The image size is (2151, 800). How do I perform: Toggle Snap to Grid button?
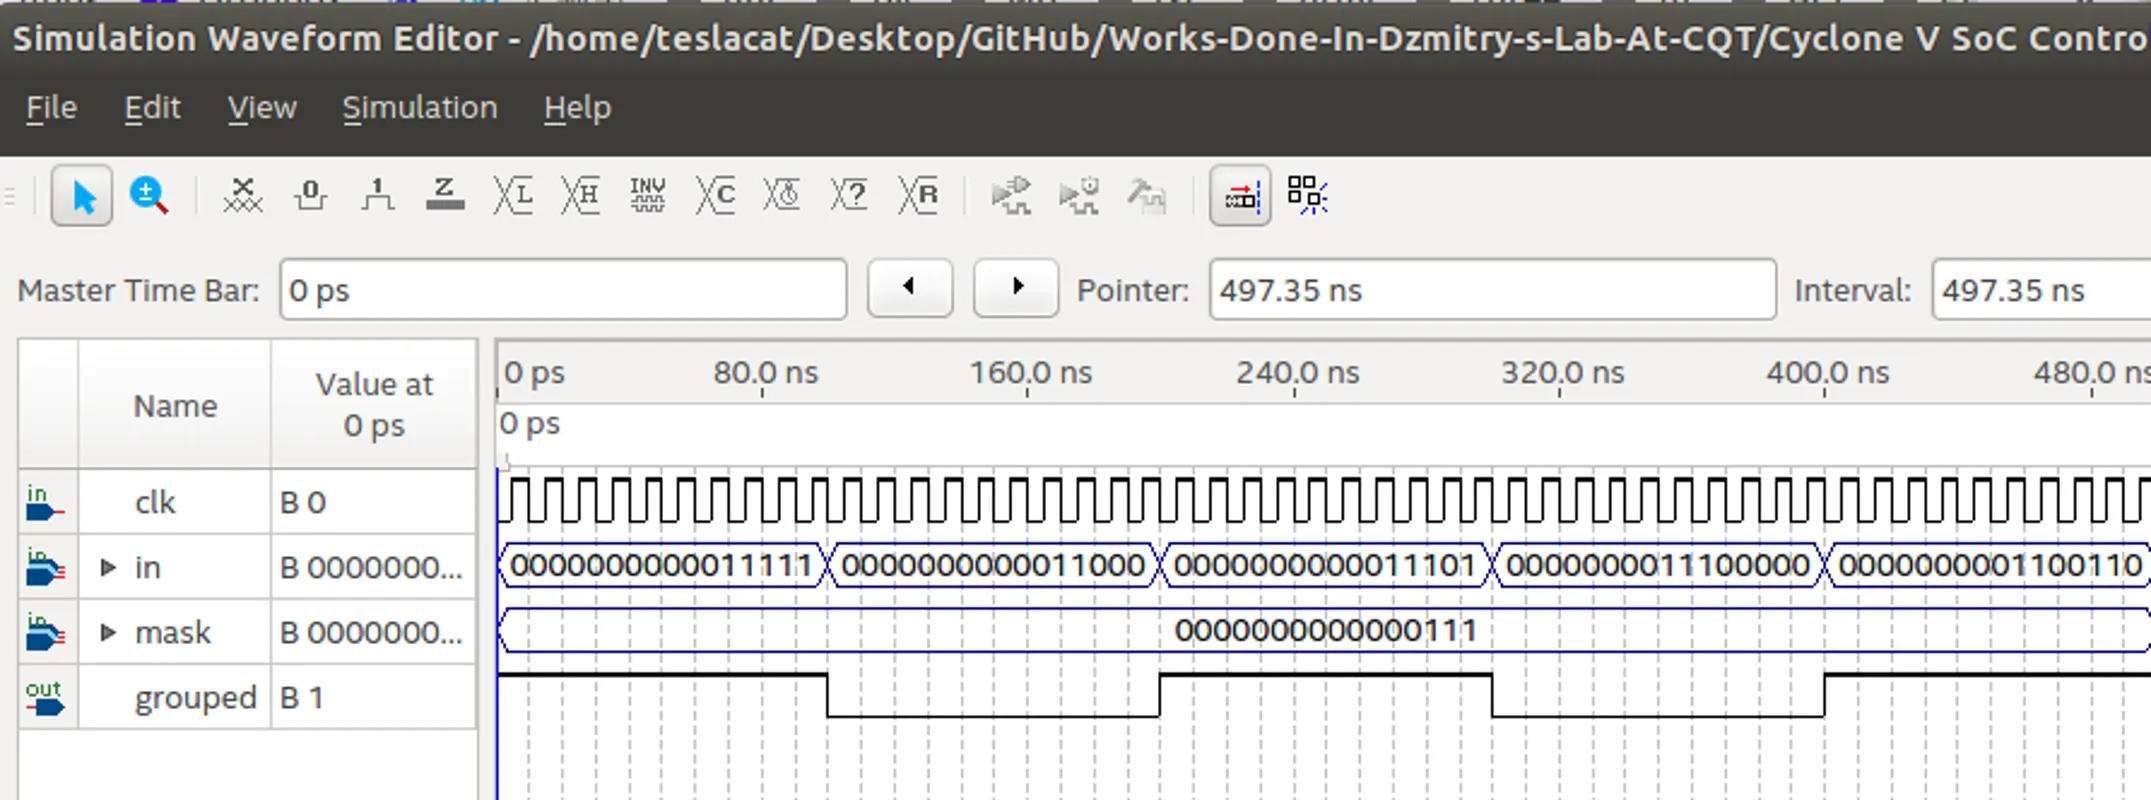click(1307, 196)
